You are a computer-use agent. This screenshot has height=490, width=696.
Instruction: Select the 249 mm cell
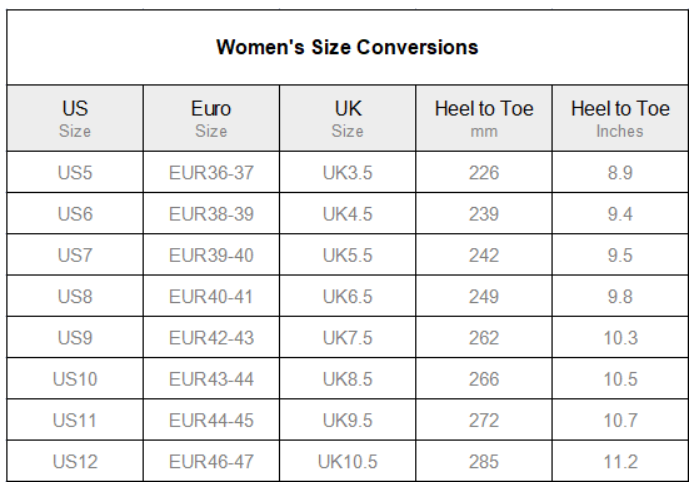coord(484,296)
